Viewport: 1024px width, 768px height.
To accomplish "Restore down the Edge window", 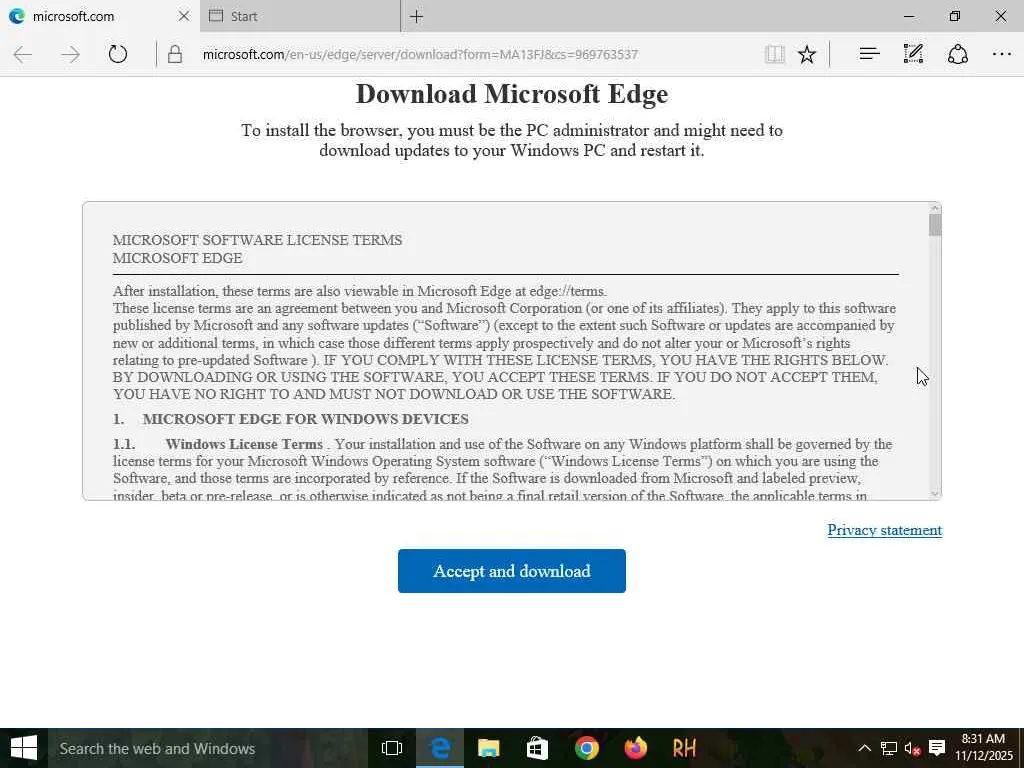I will [955, 16].
